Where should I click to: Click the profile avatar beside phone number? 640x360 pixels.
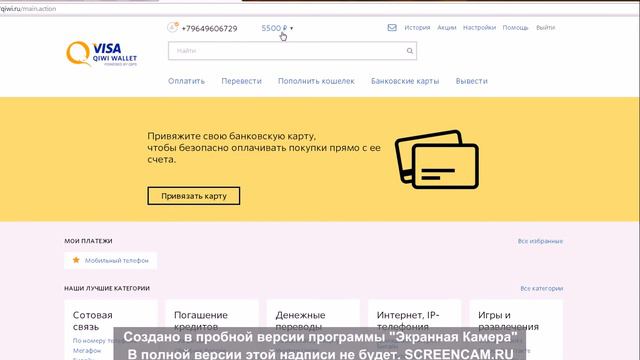173,27
